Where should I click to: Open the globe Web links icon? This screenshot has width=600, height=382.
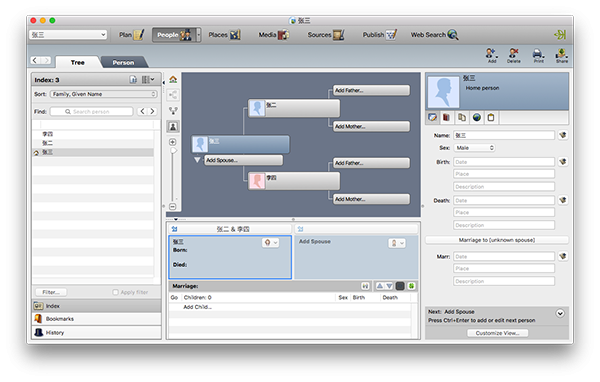tap(476, 118)
